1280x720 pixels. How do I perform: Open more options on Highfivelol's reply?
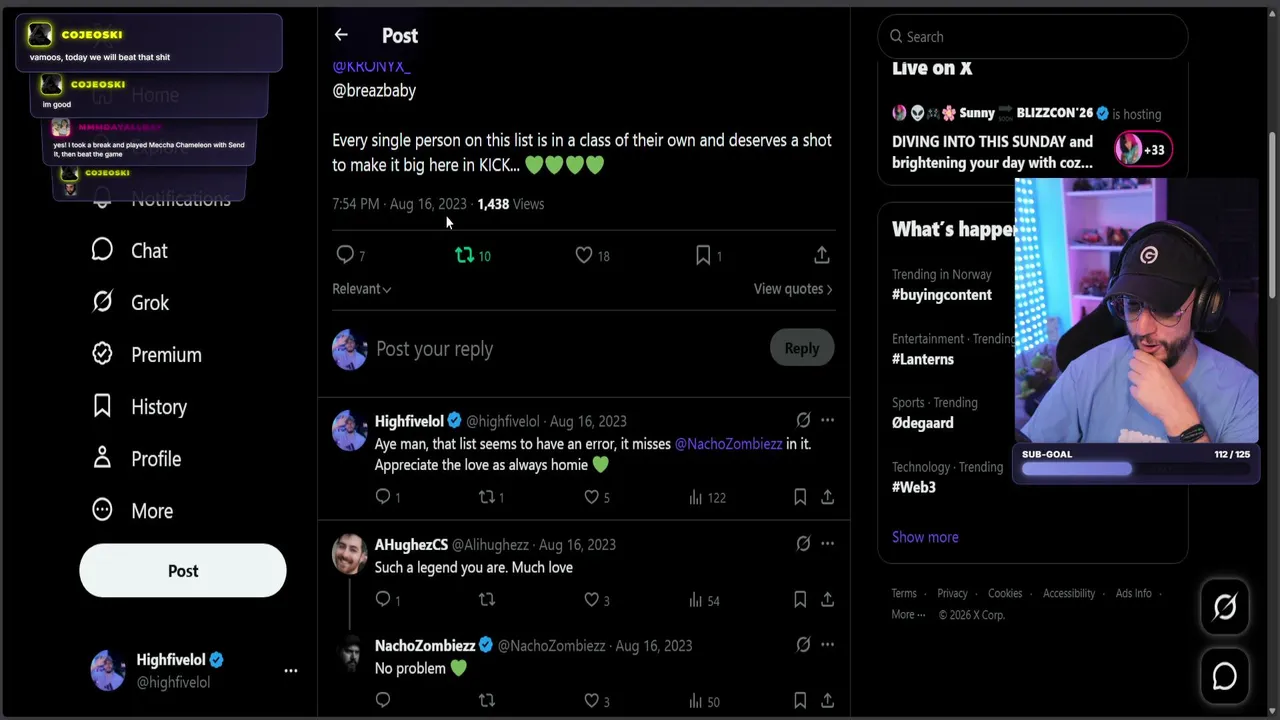(827, 420)
